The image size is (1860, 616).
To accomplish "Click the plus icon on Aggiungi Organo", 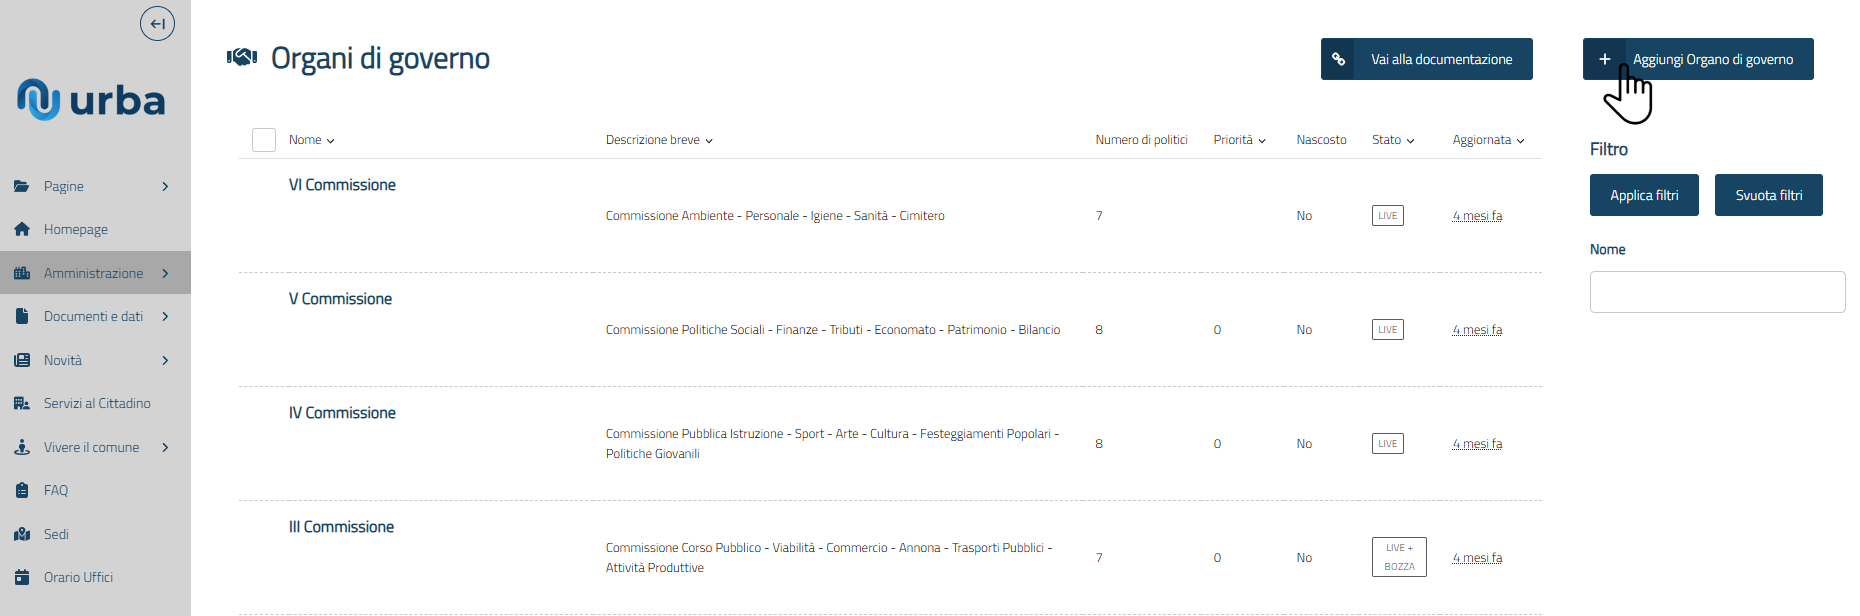I will tap(1604, 59).
